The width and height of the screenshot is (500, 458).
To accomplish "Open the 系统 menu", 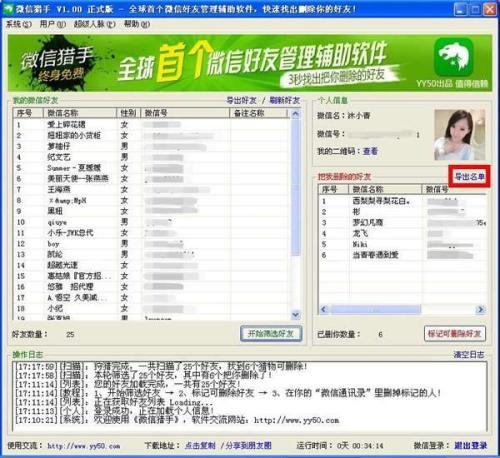I will (x=19, y=24).
